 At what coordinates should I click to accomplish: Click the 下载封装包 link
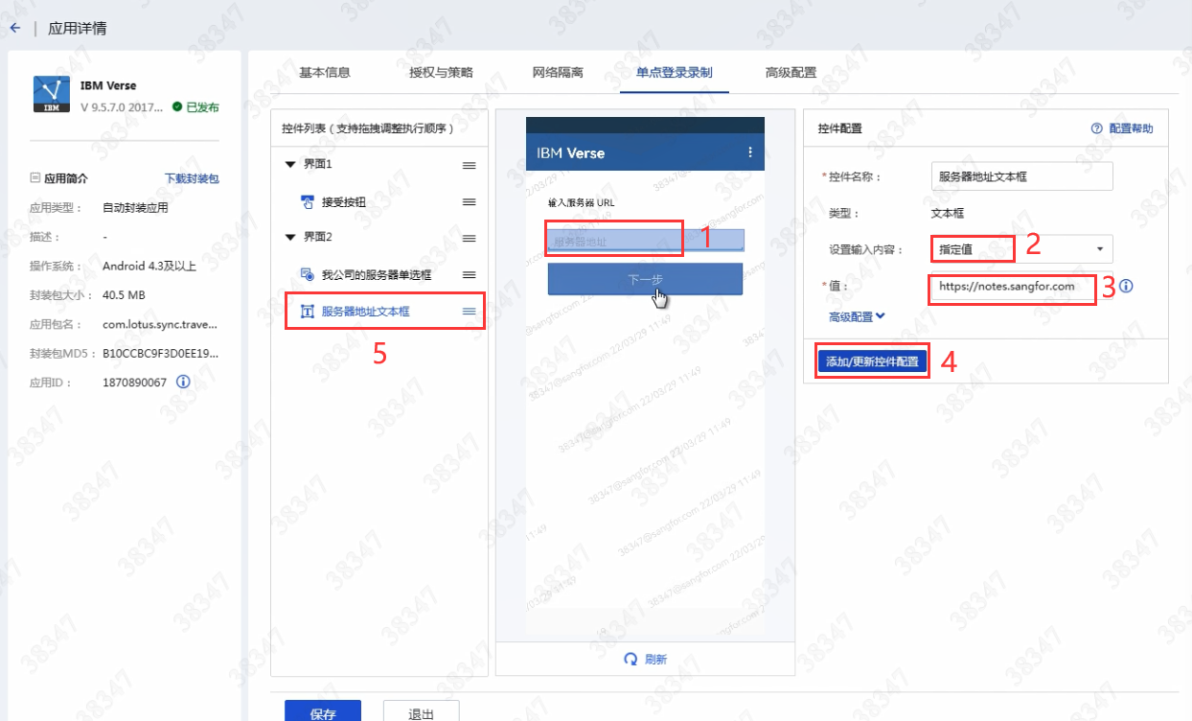pos(191,179)
